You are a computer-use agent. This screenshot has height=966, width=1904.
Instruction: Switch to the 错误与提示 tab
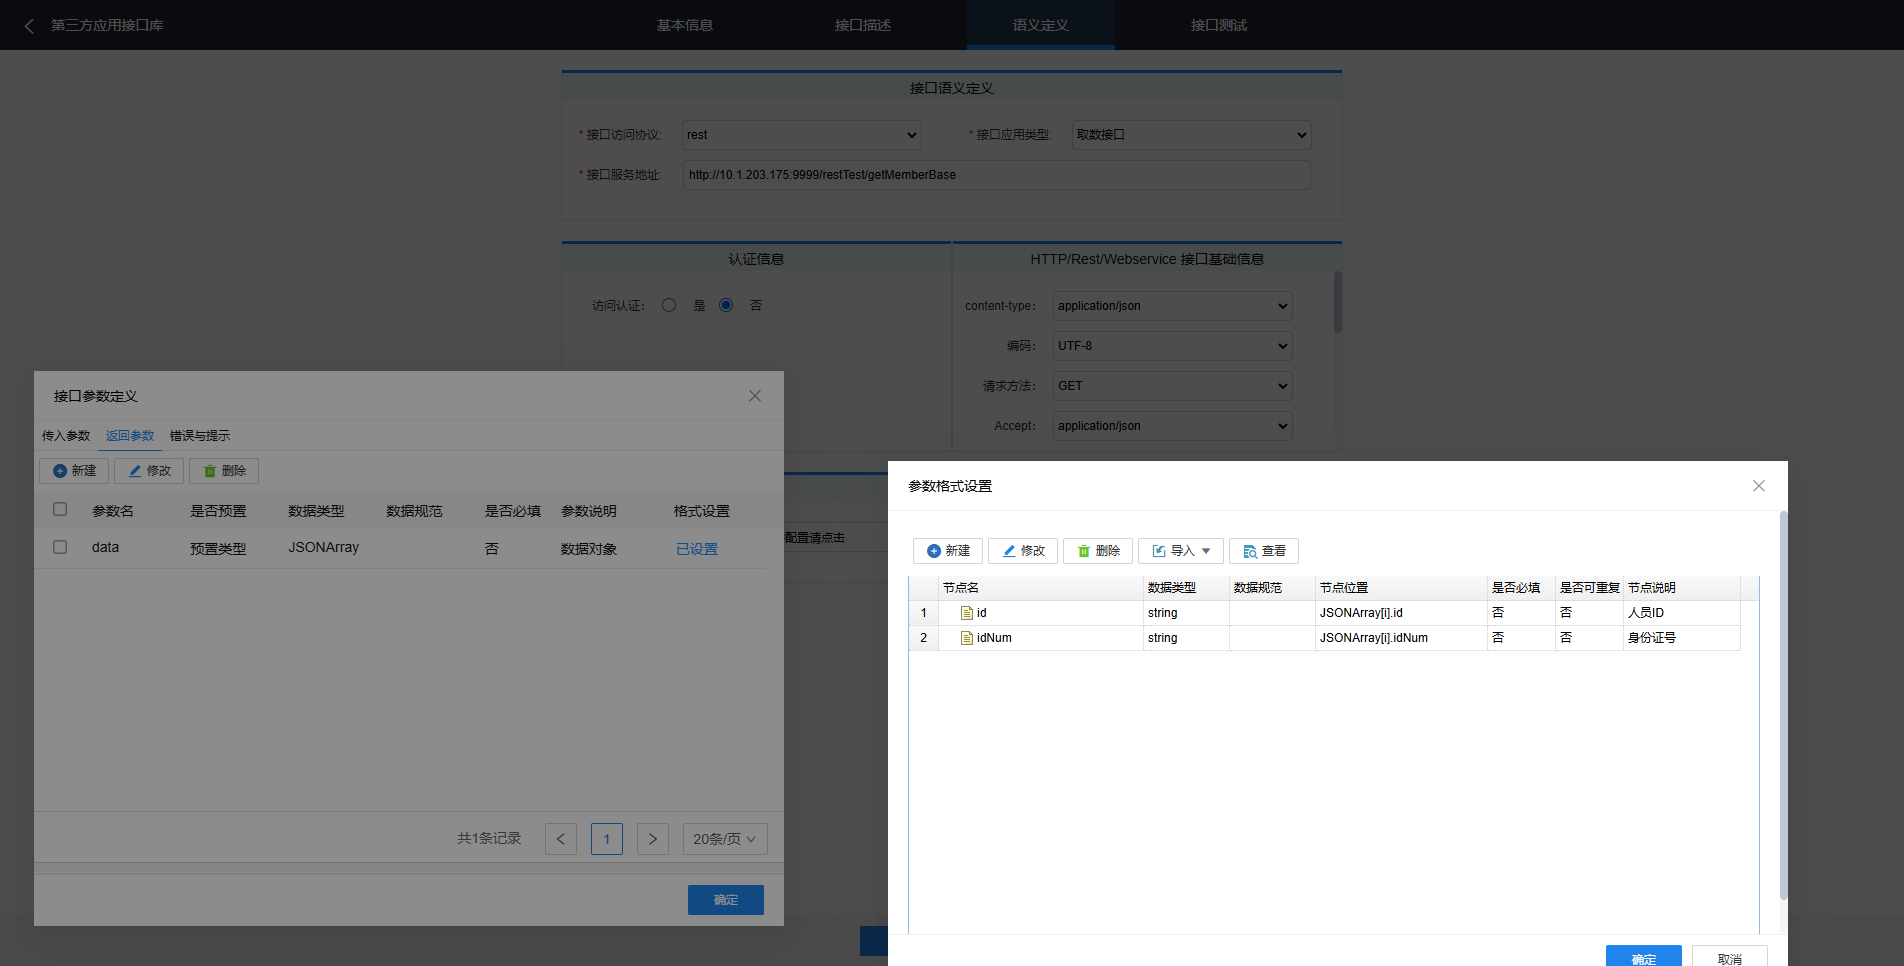(x=199, y=436)
